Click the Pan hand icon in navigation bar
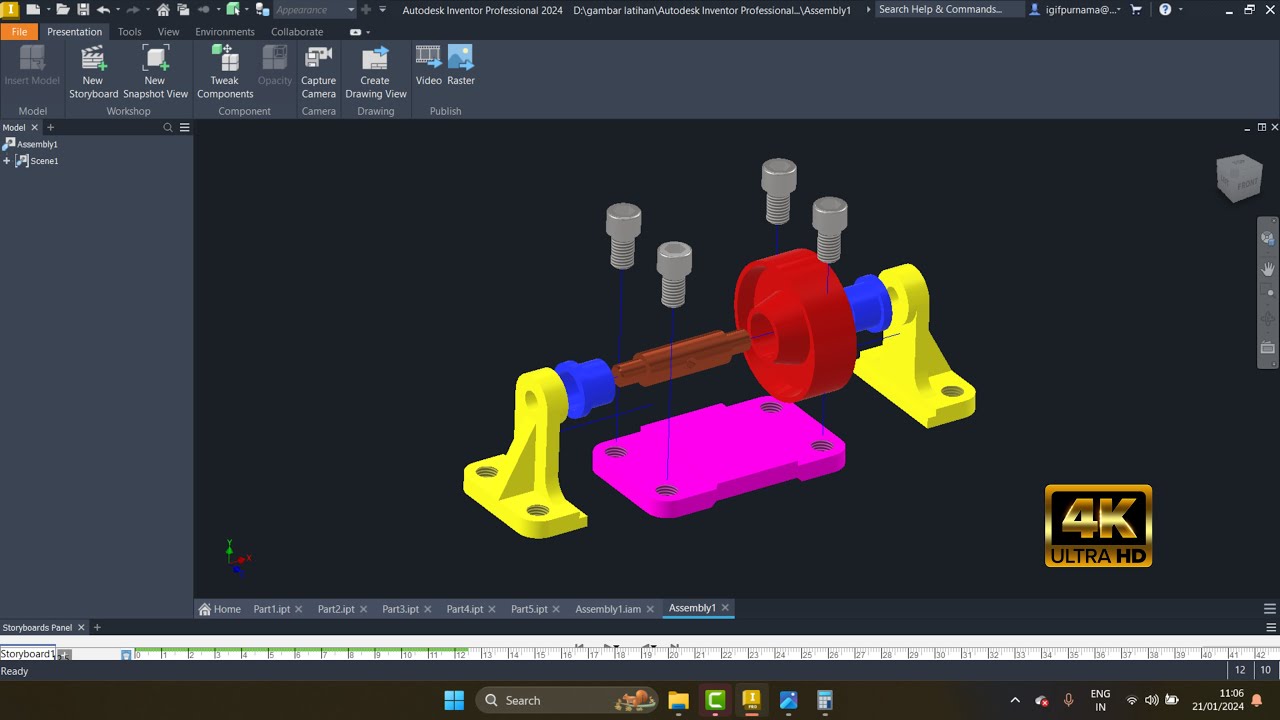Screen dimensions: 1280x720 click(1268, 268)
